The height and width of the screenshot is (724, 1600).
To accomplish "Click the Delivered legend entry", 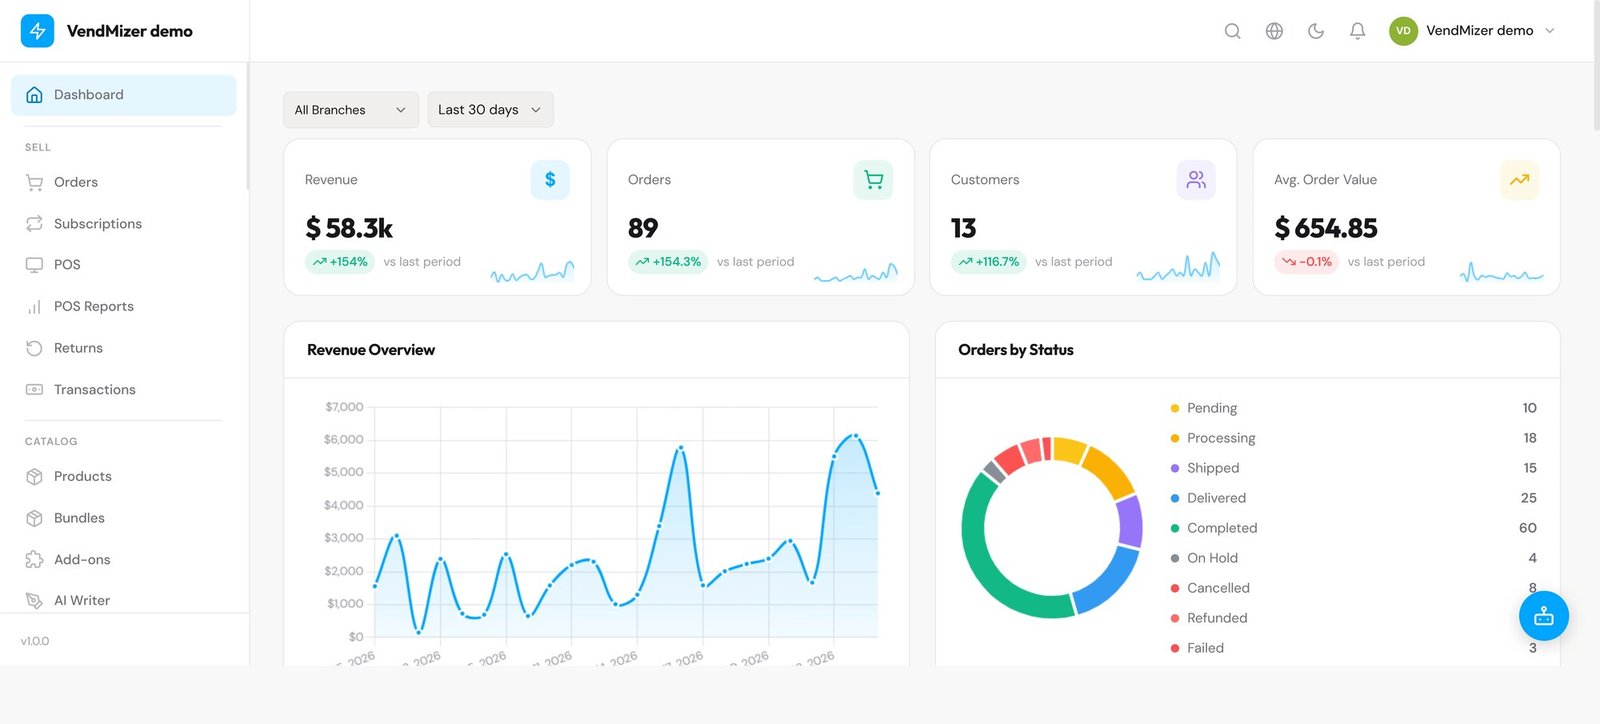I will pos(1353,498).
